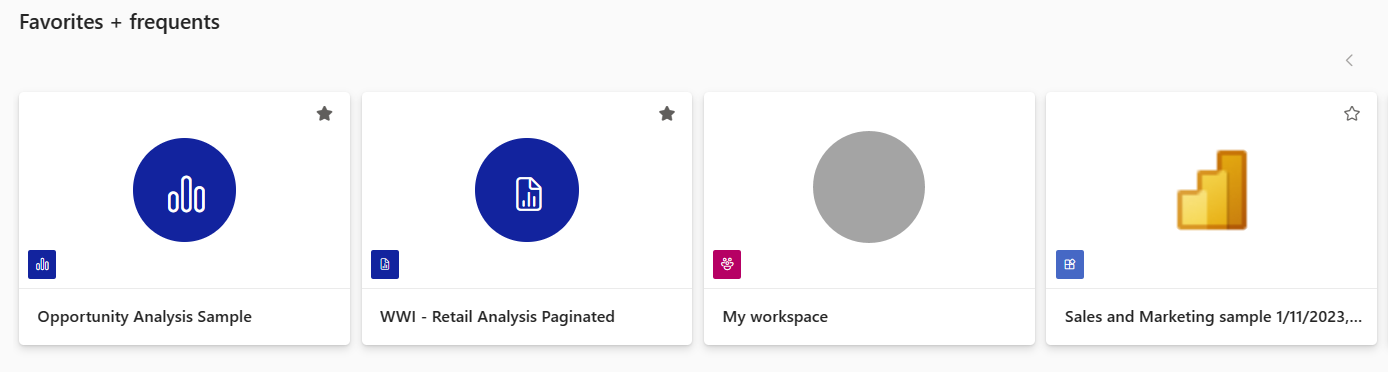Click the blue app badge icon

click(x=1070, y=264)
